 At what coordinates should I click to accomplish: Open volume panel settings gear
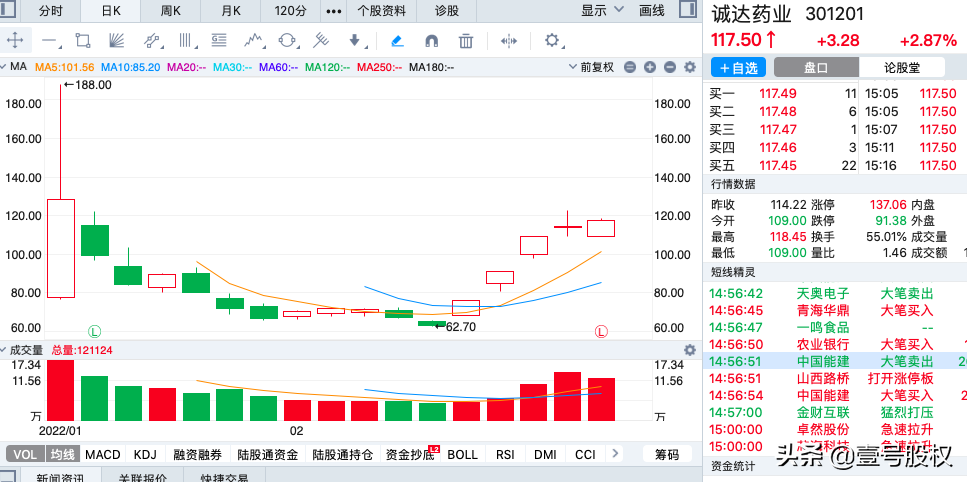[690, 349]
